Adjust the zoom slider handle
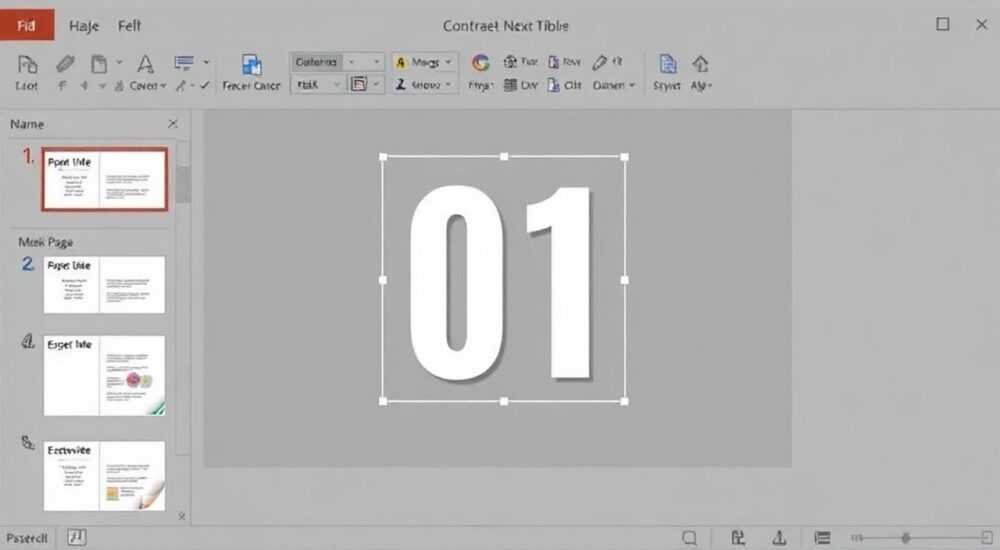This screenshot has height=550, width=1000. (906, 538)
